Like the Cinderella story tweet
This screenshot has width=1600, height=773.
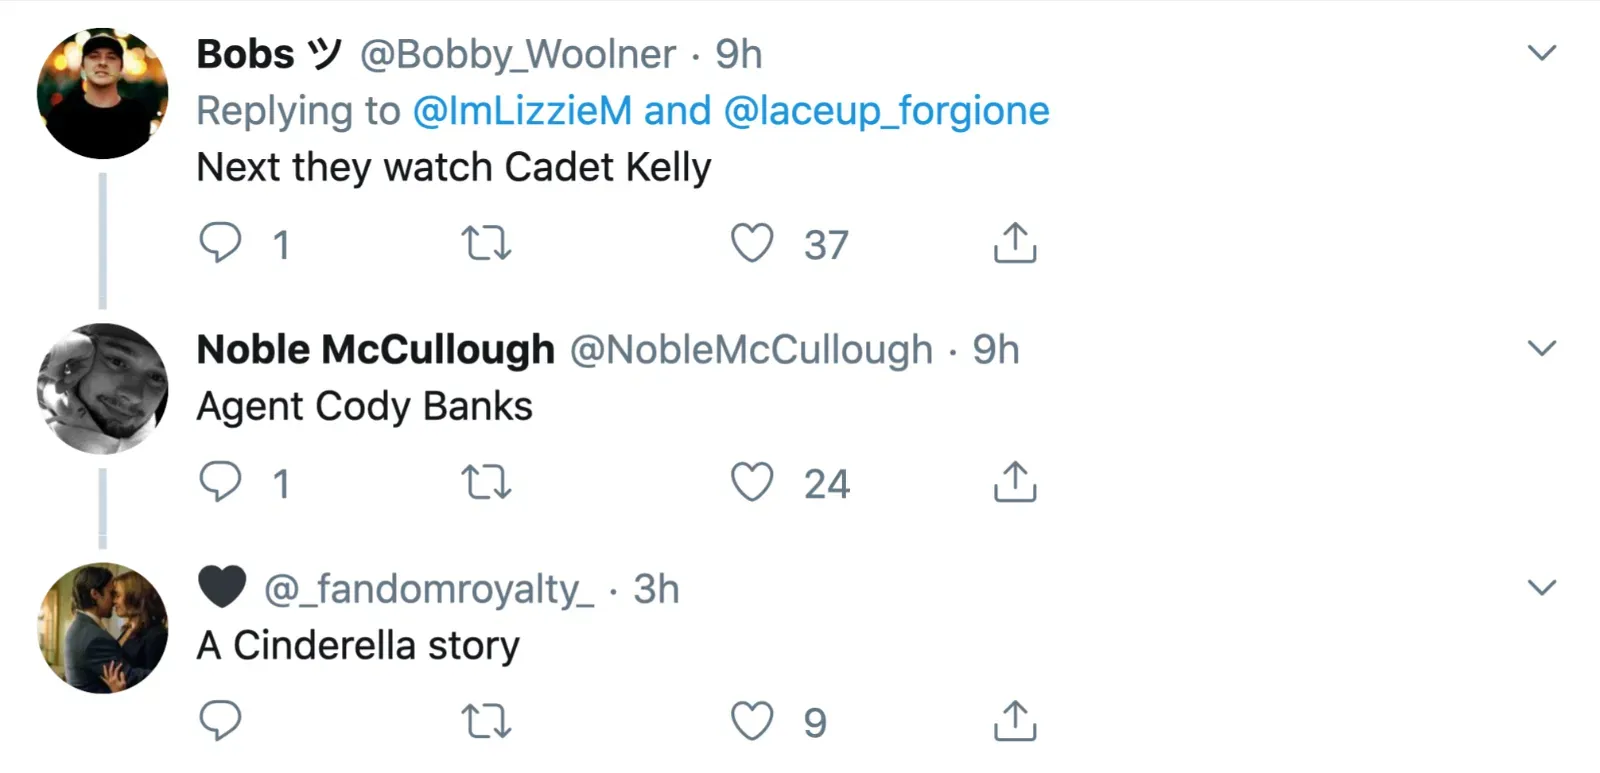752,720
